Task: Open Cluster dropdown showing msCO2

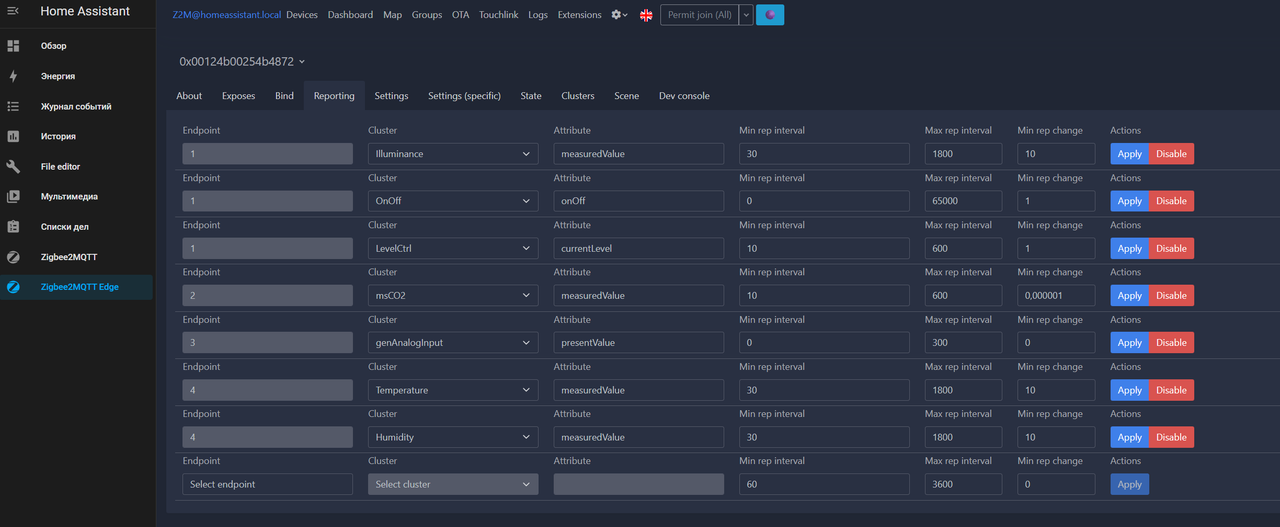Action: click(453, 295)
